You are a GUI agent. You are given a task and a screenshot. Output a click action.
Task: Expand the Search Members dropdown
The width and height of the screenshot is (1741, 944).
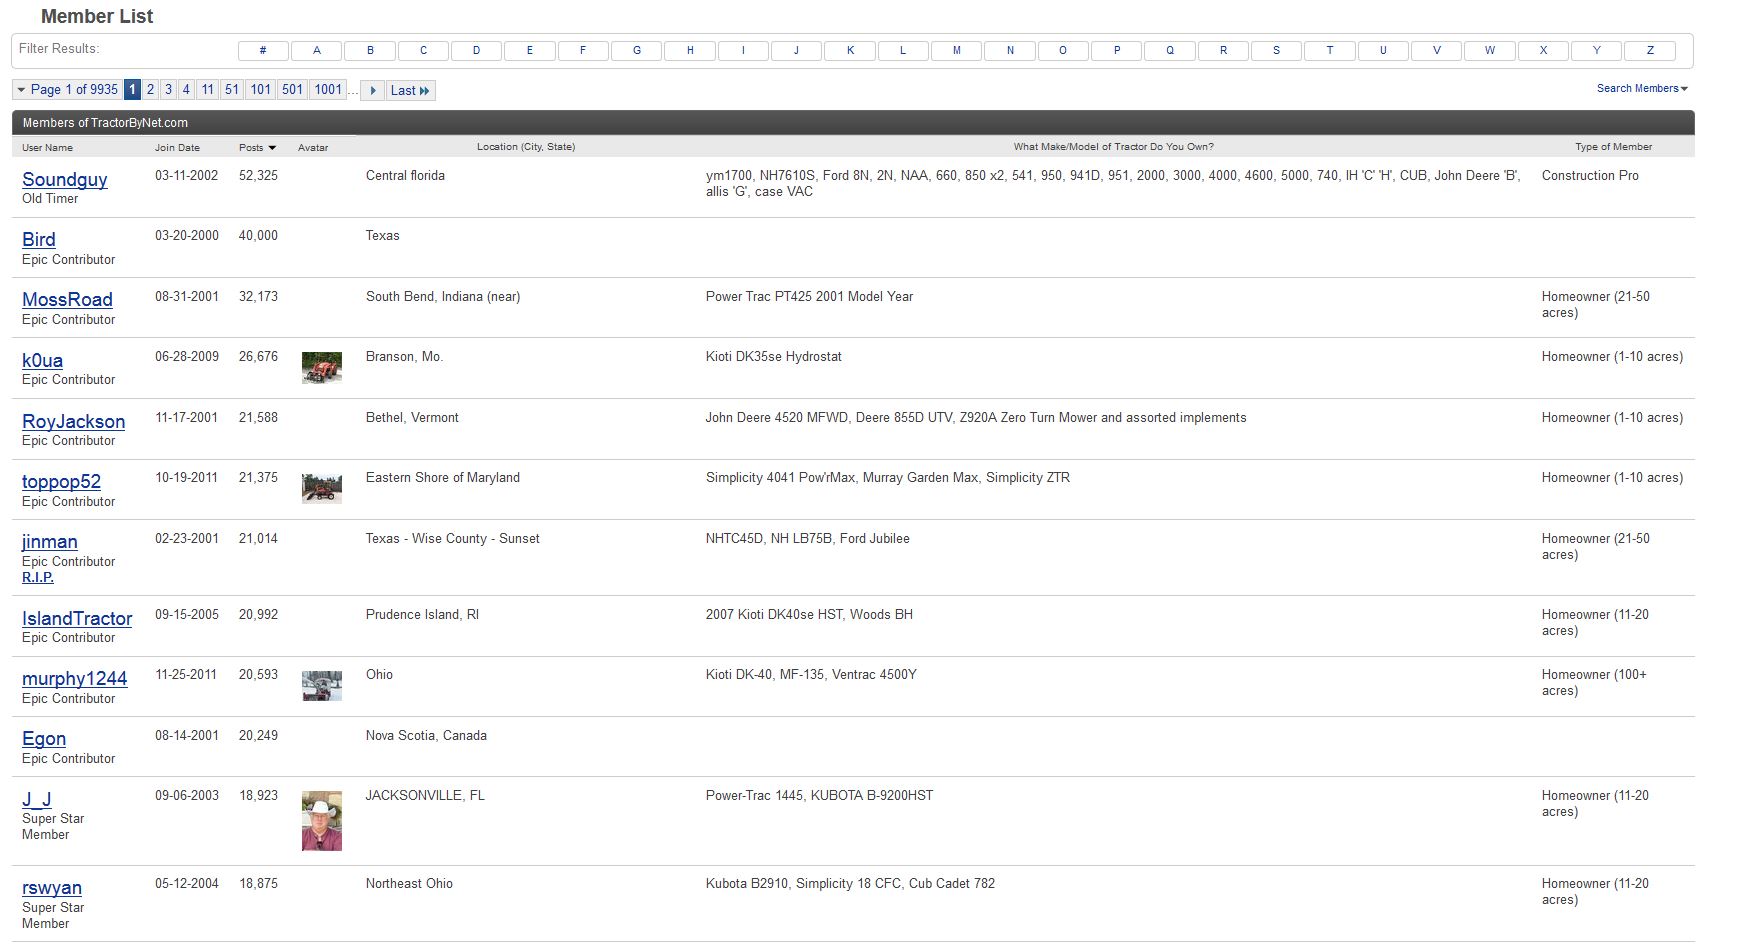point(1641,89)
